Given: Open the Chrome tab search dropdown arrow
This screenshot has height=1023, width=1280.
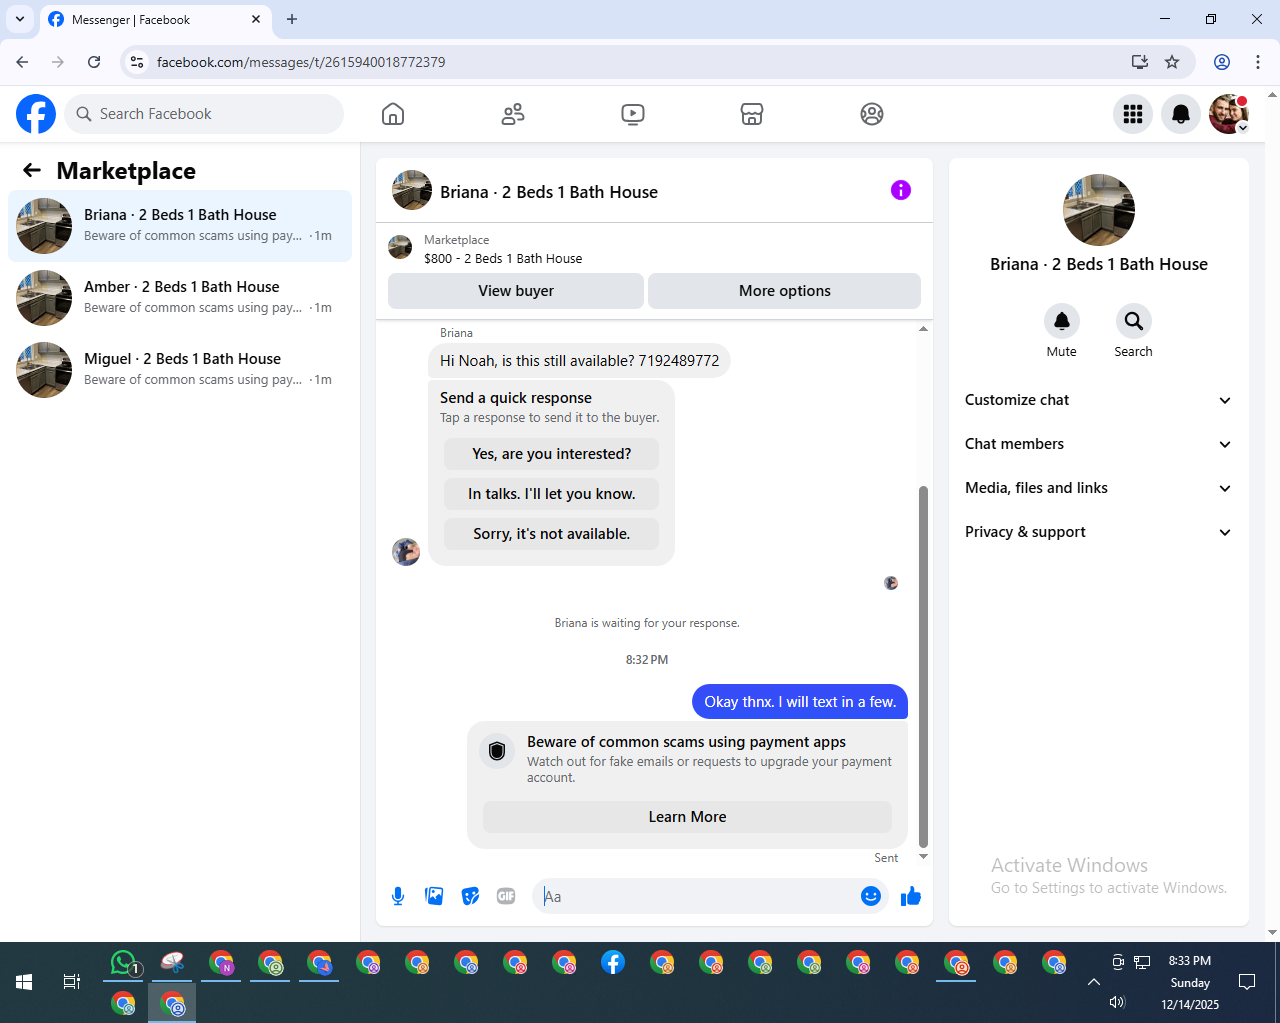Looking at the screenshot, I should point(20,19).
